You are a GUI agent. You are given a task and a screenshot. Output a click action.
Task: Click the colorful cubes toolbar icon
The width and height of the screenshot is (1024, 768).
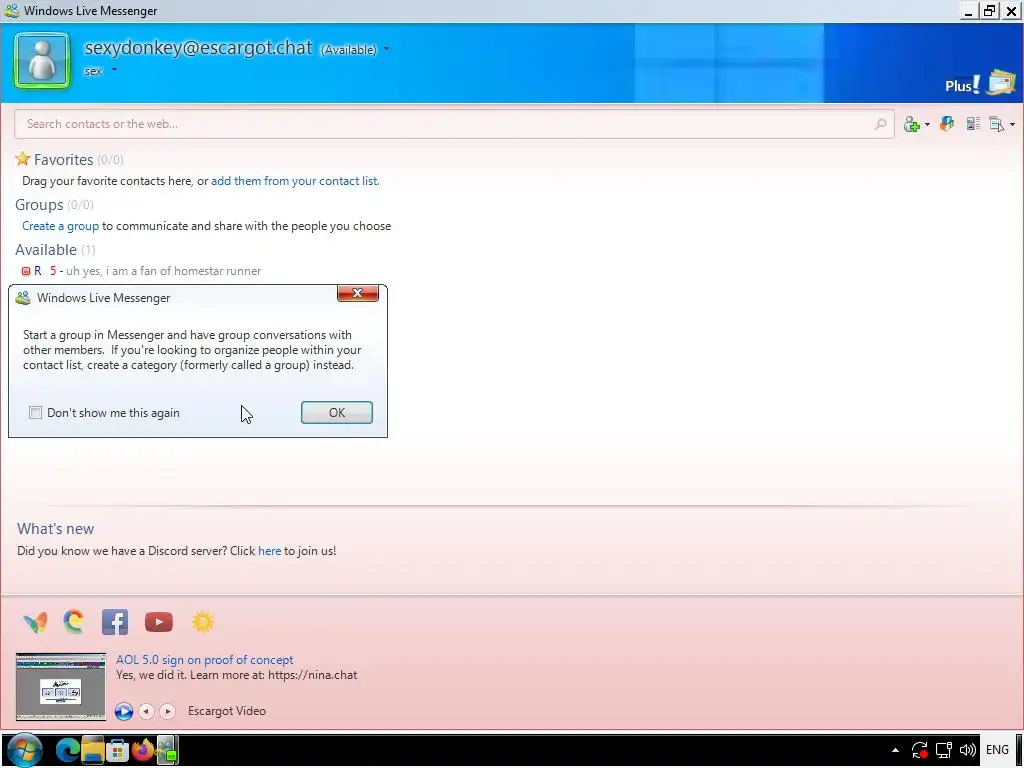pyautogui.click(x=947, y=123)
